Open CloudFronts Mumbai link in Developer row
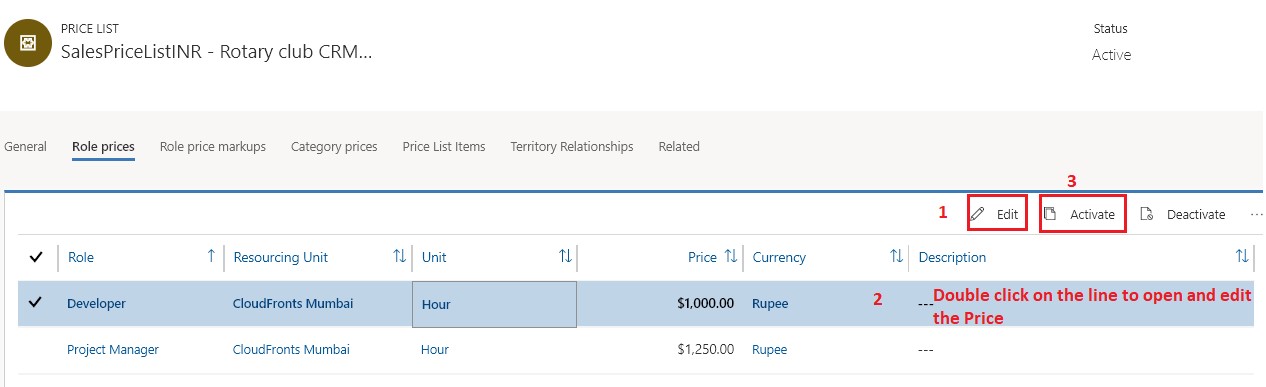Viewport: 1266px width, 387px height. pyautogui.click(x=292, y=303)
